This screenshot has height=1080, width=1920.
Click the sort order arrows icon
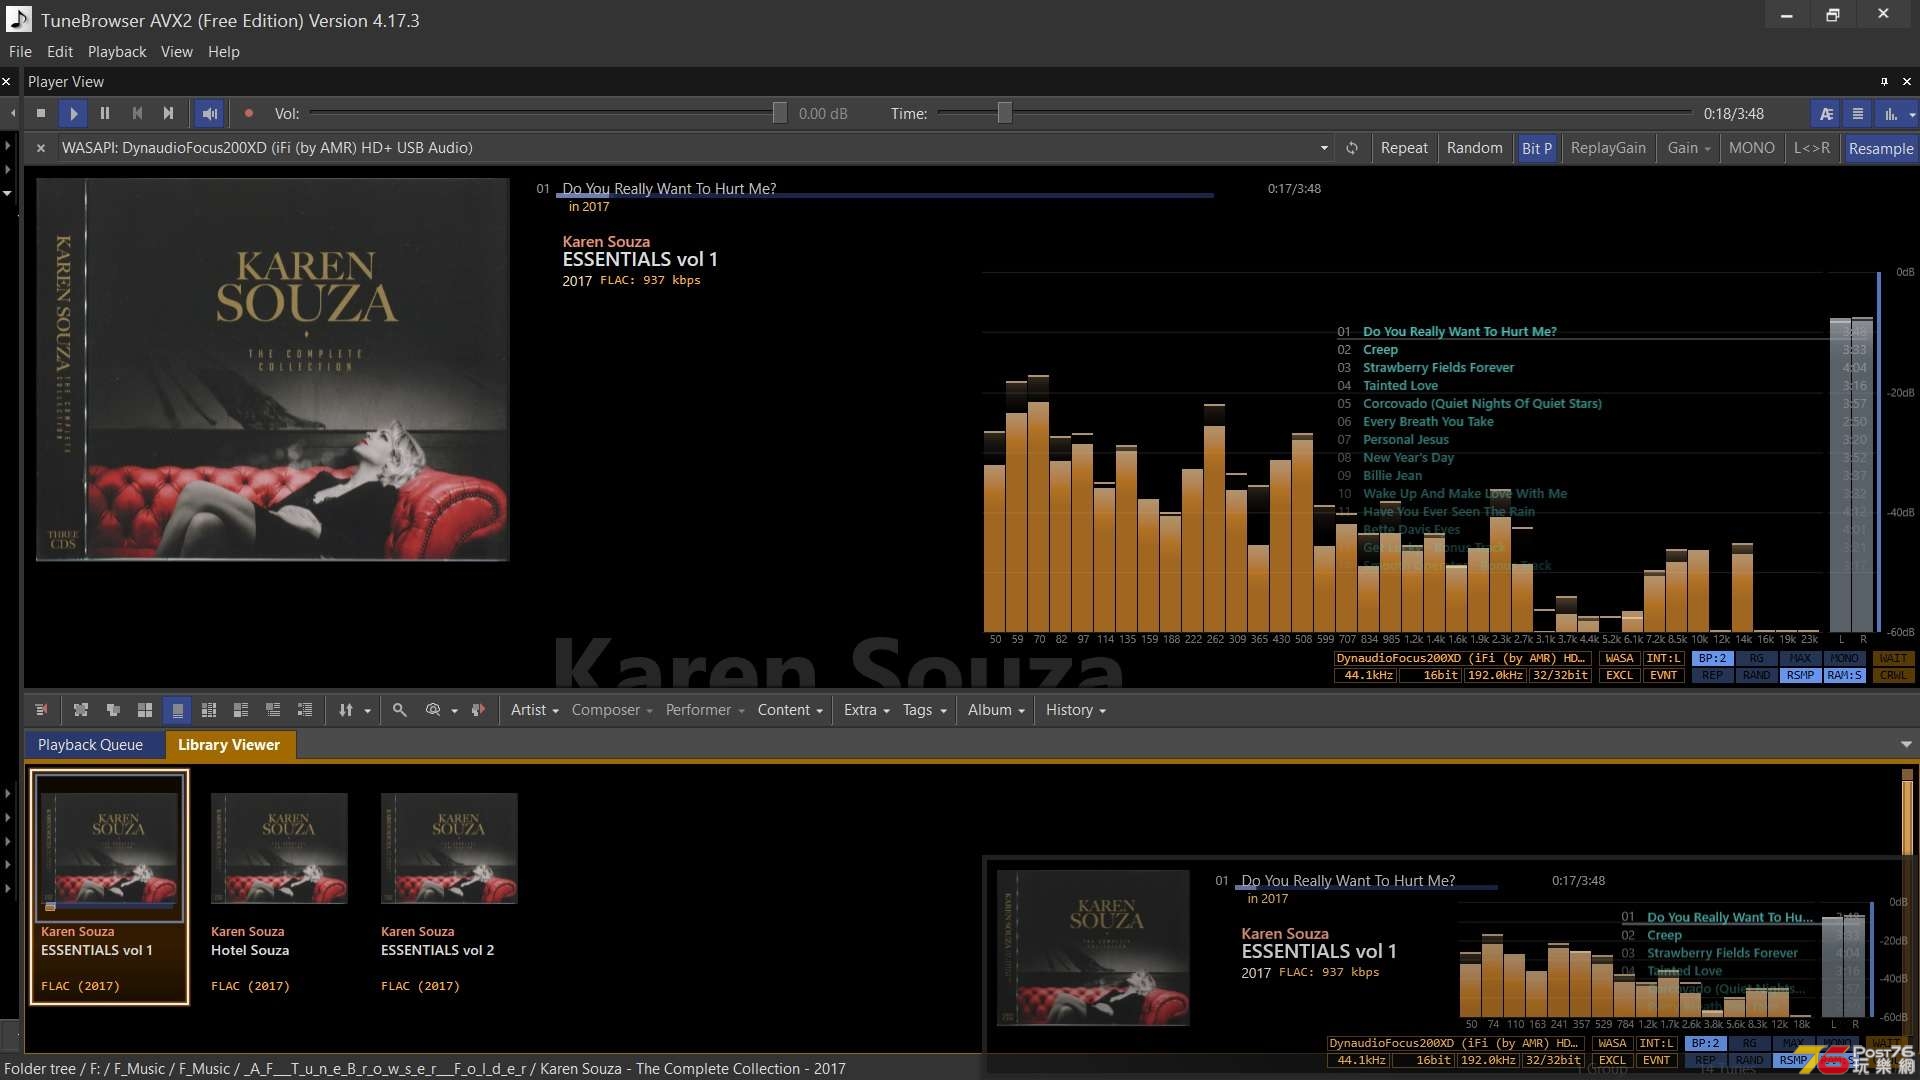[x=346, y=710]
